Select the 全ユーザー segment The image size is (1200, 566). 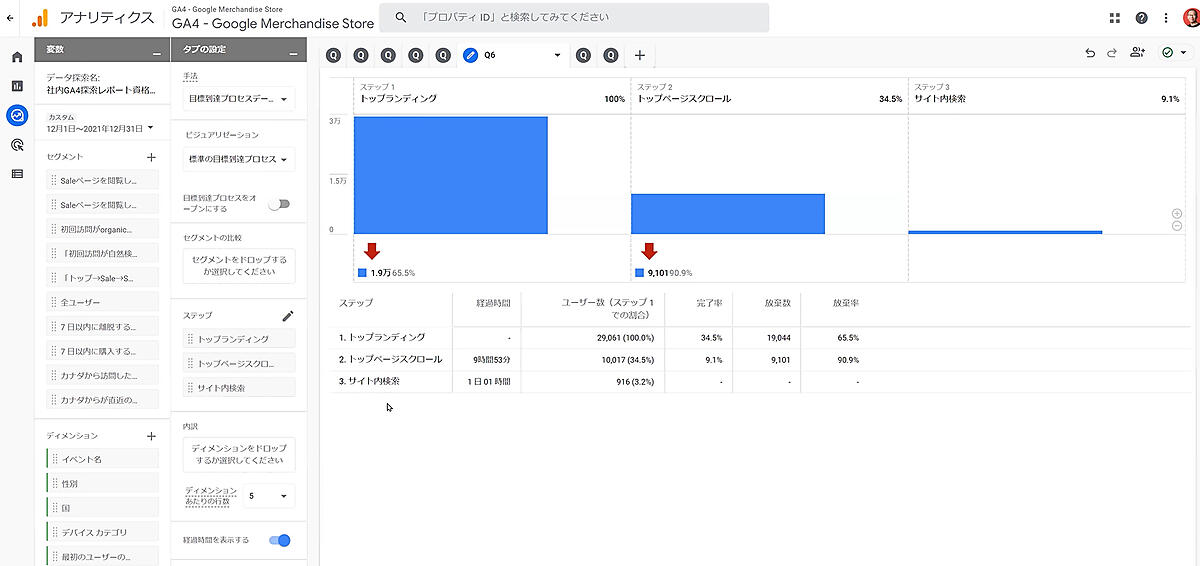tap(102, 302)
